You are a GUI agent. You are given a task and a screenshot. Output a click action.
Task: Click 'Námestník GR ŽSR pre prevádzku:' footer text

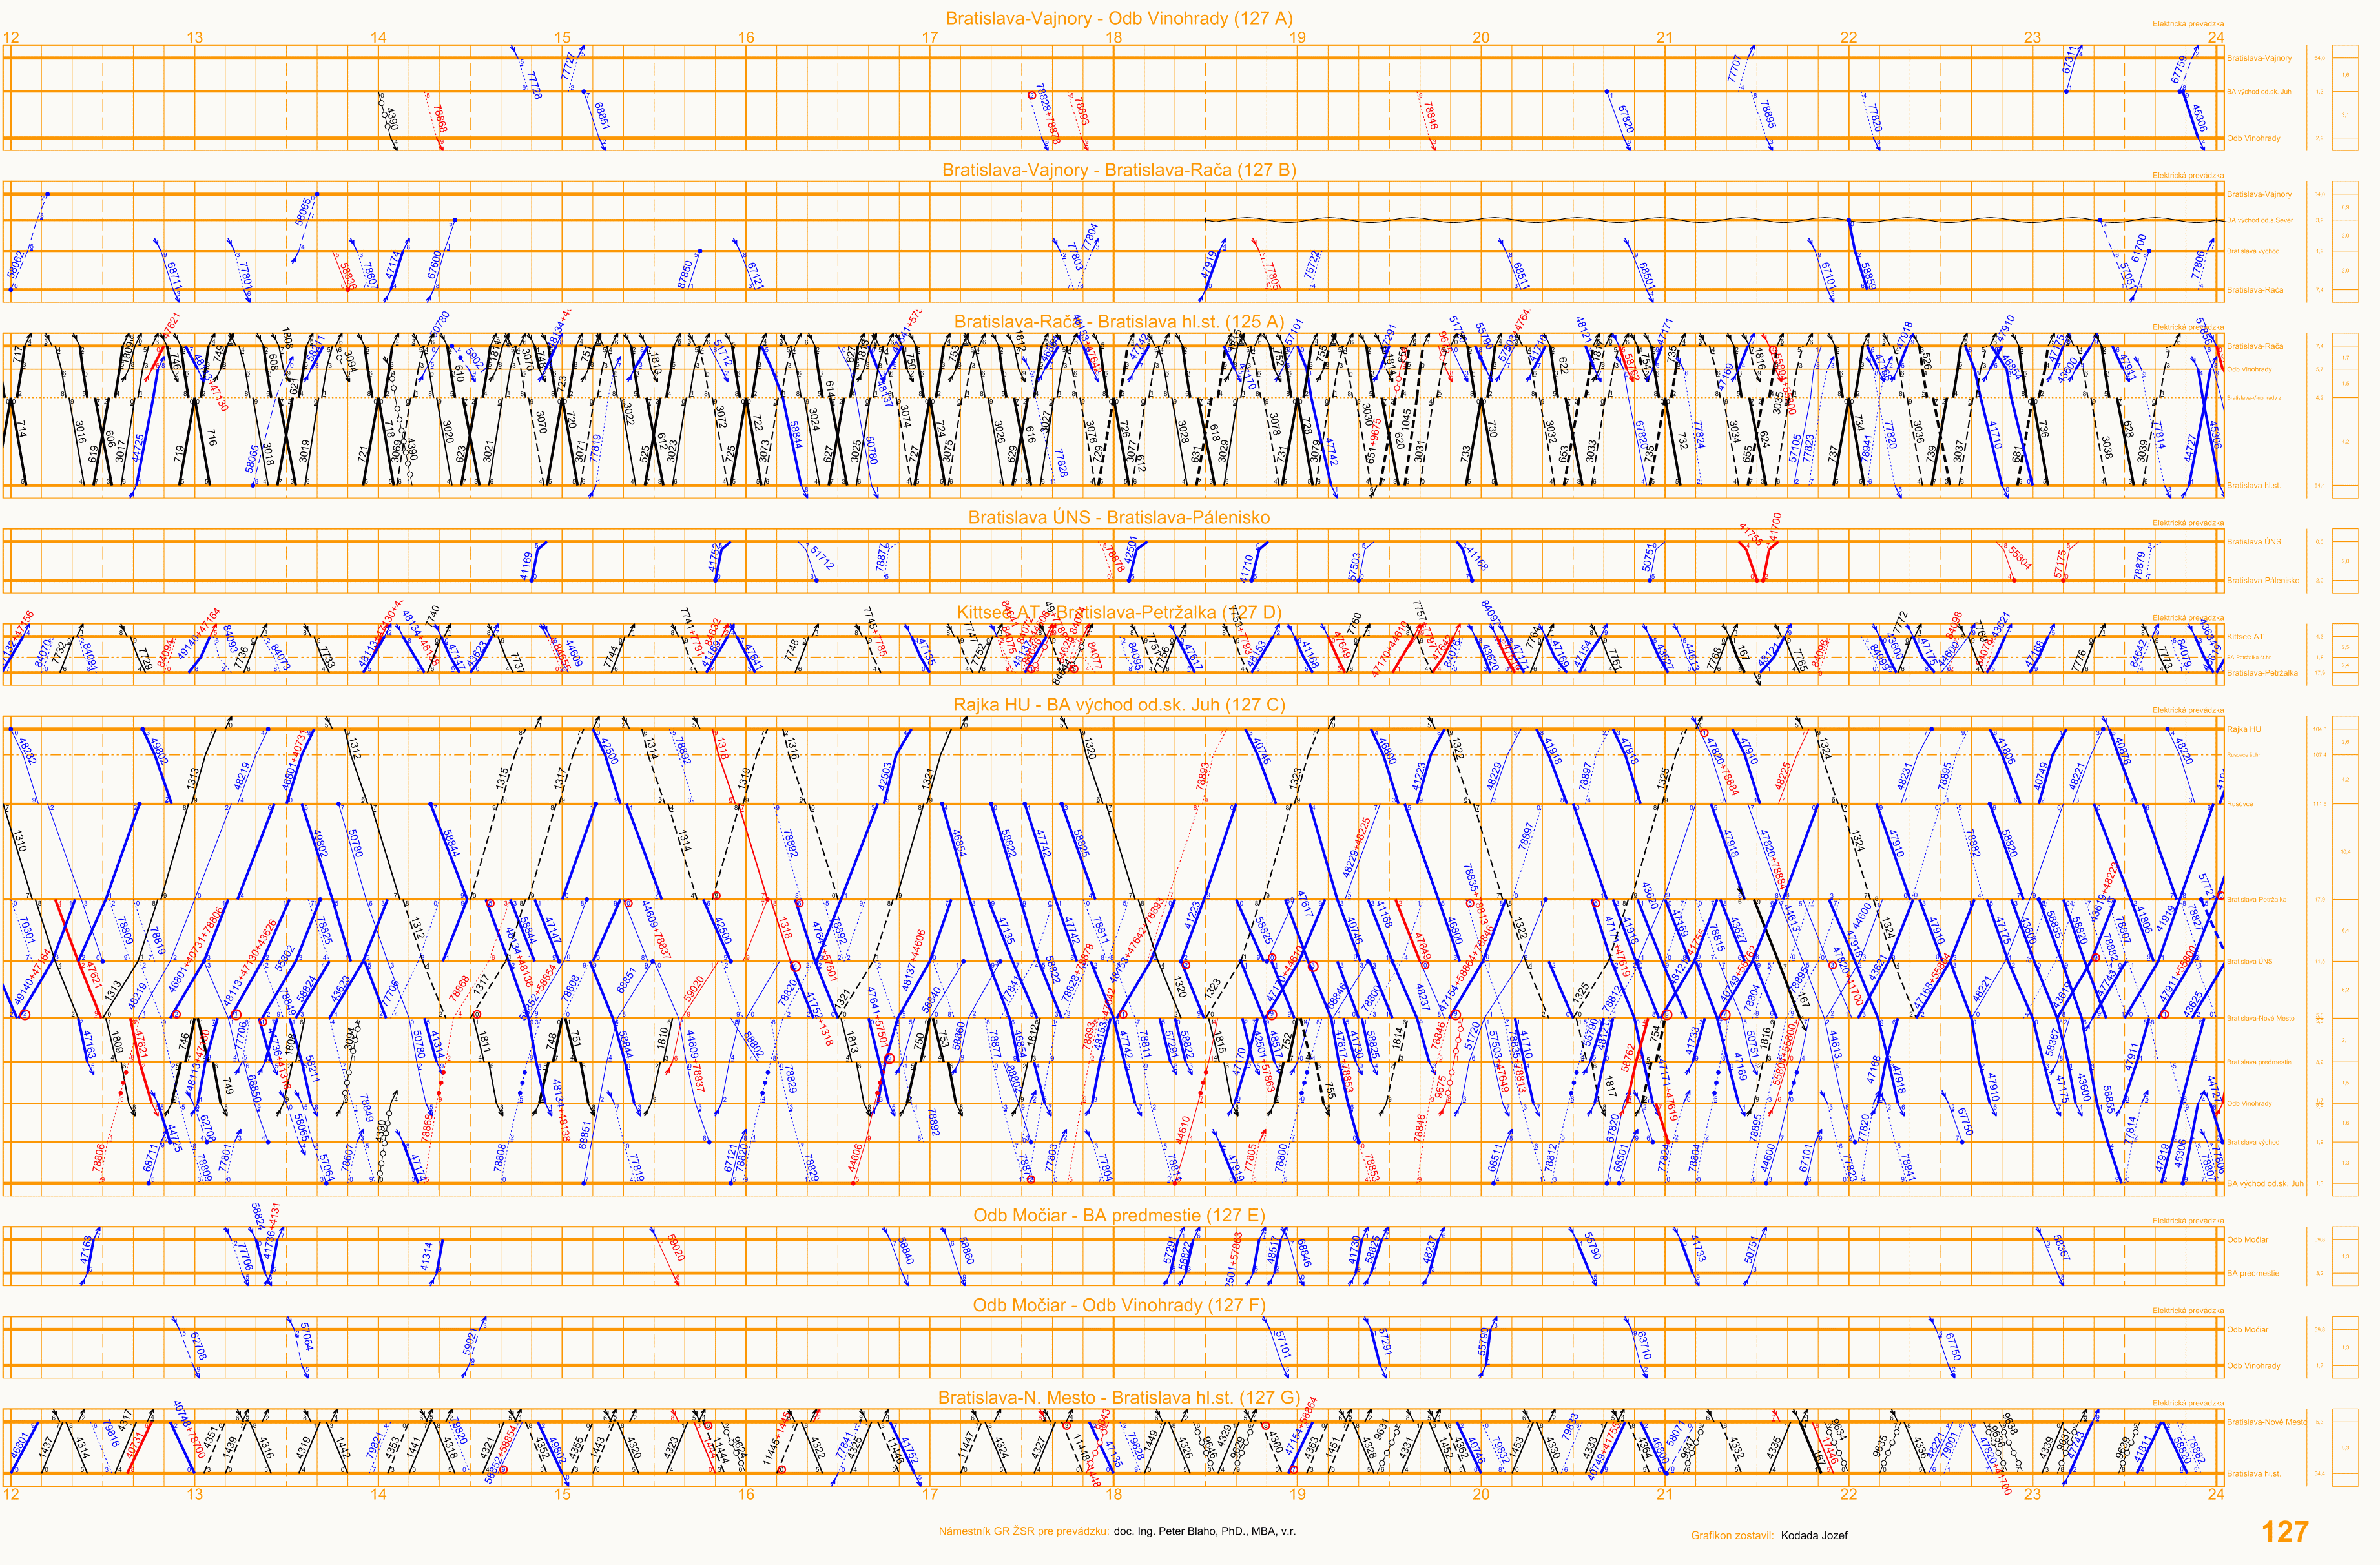1024,1531
